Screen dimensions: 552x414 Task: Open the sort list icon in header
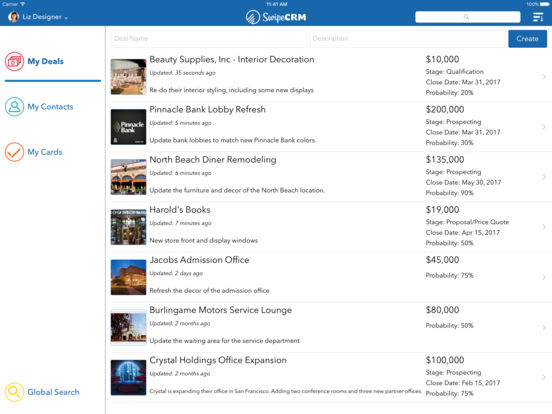click(538, 17)
